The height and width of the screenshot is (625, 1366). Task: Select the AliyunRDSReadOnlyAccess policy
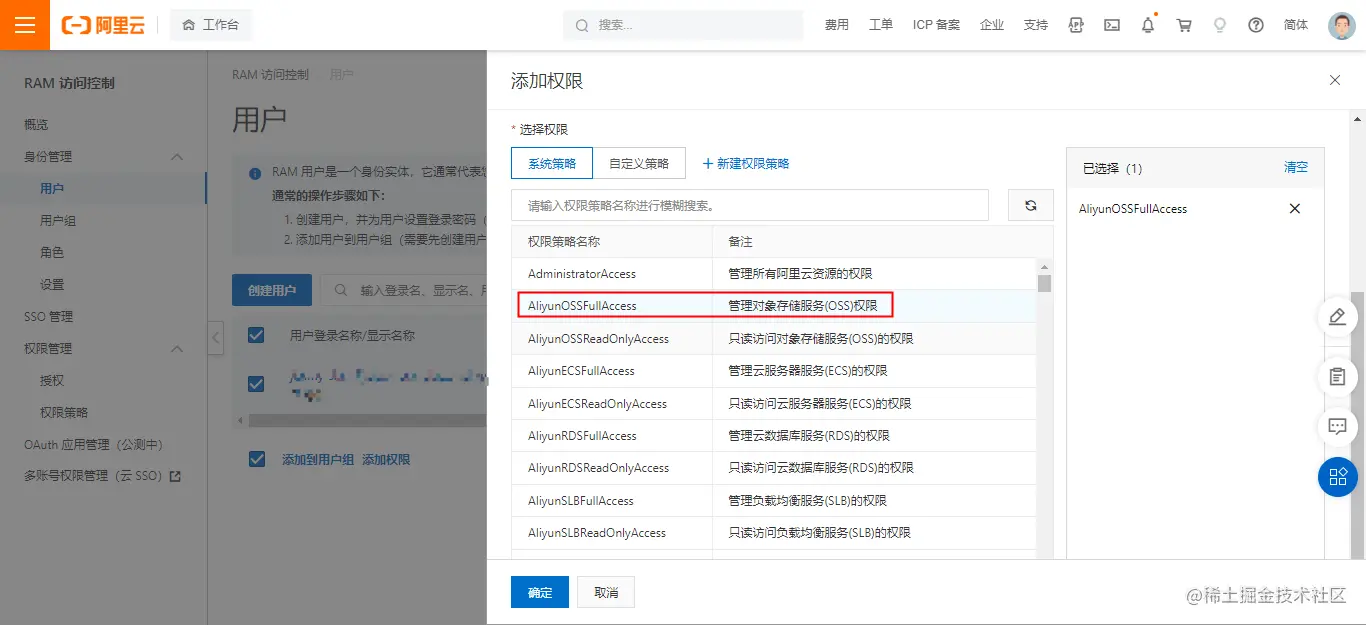point(774,468)
